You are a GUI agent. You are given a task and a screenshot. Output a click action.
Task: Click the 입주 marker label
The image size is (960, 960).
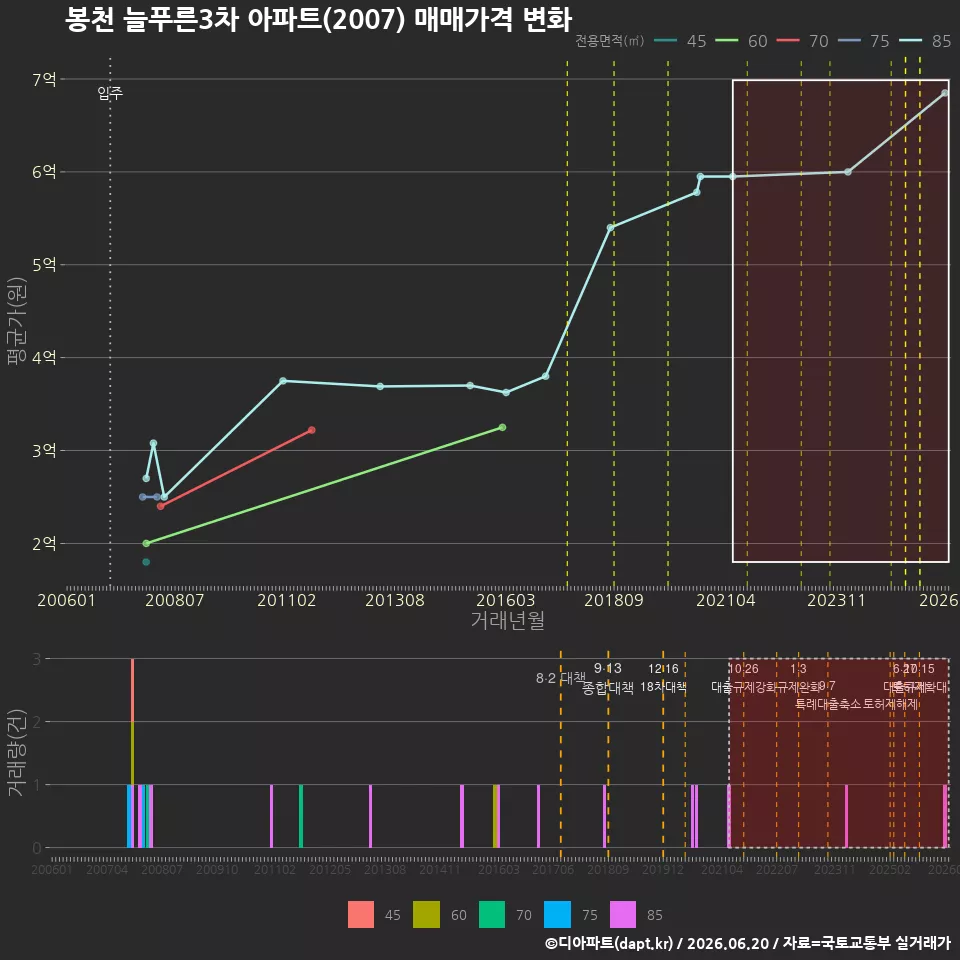110,93
